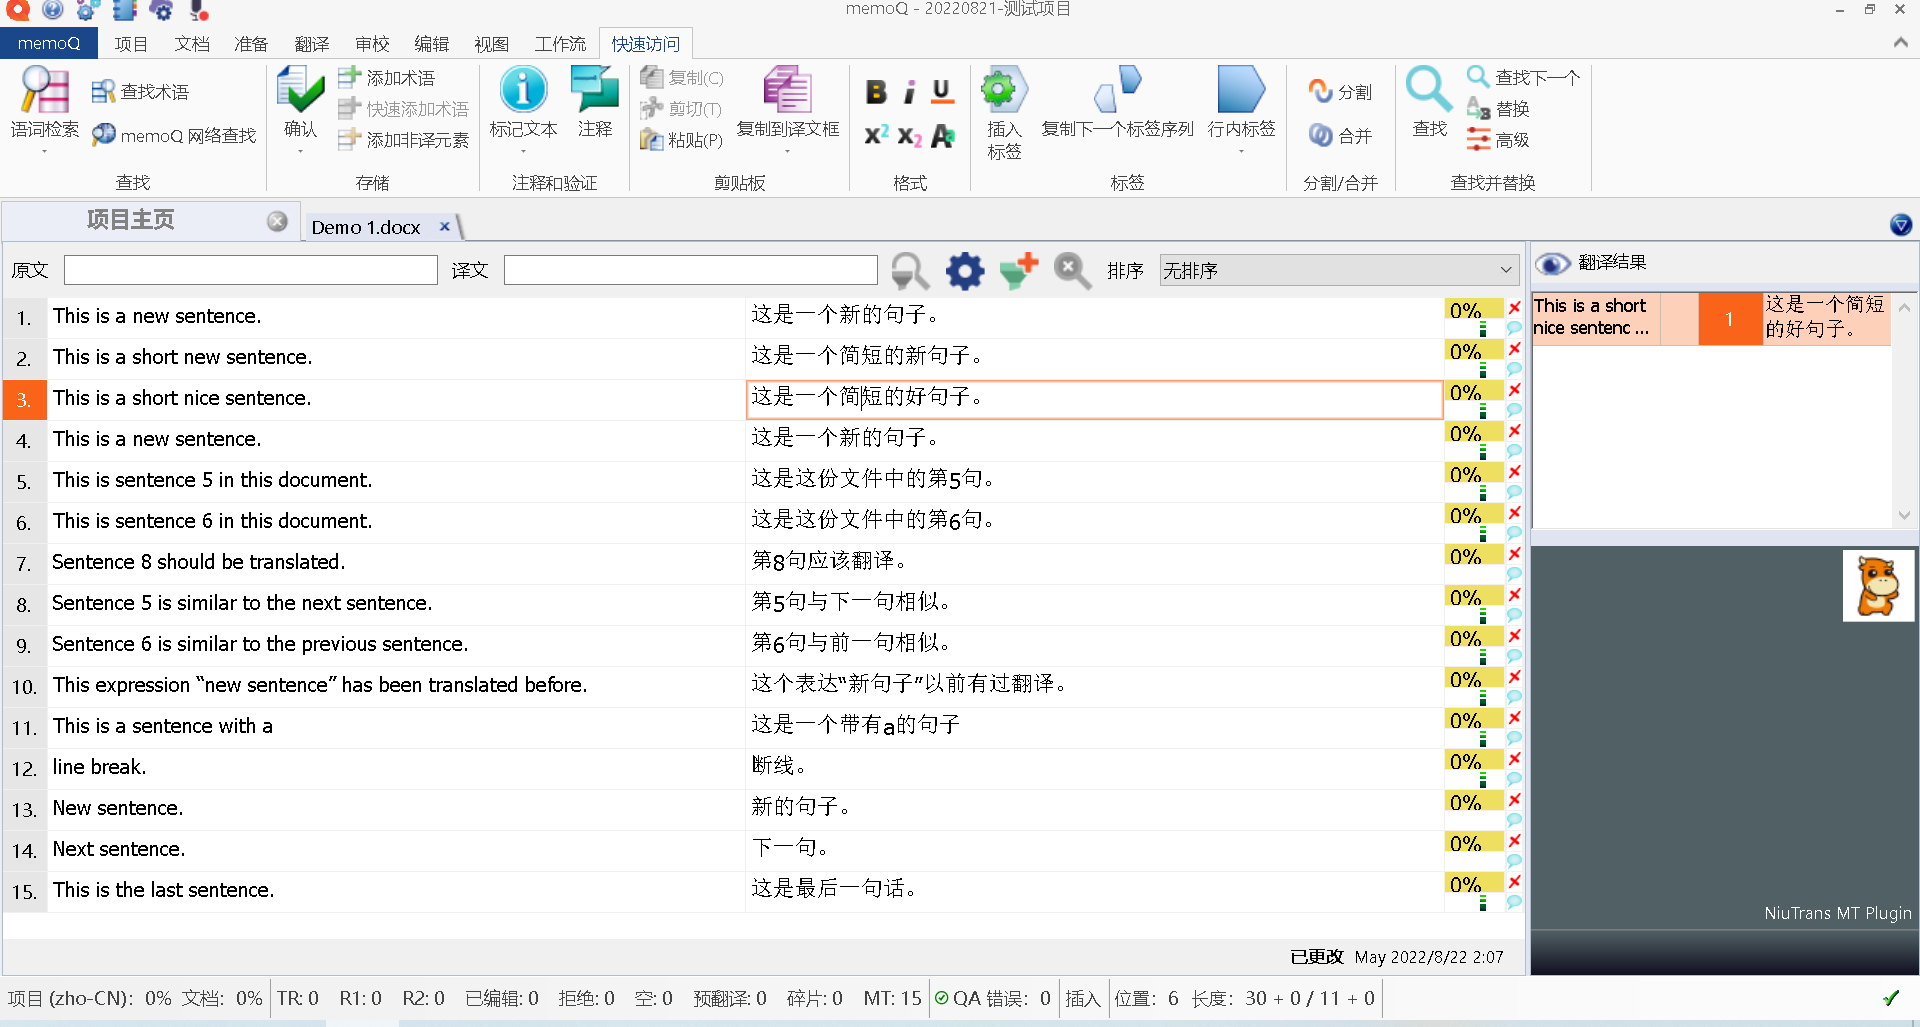
Task: Toggle italic formatting
Action: click(x=909, y=92)
